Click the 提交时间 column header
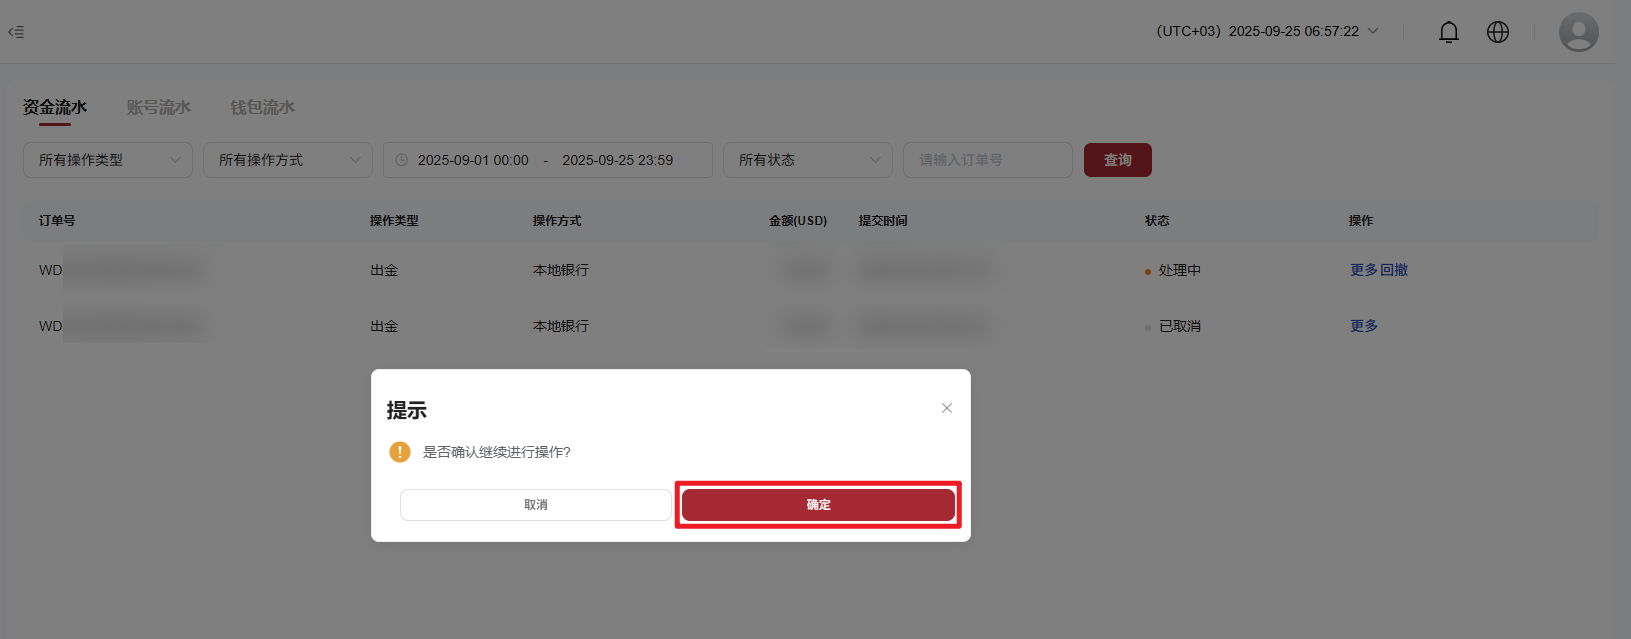 [883, 220]
